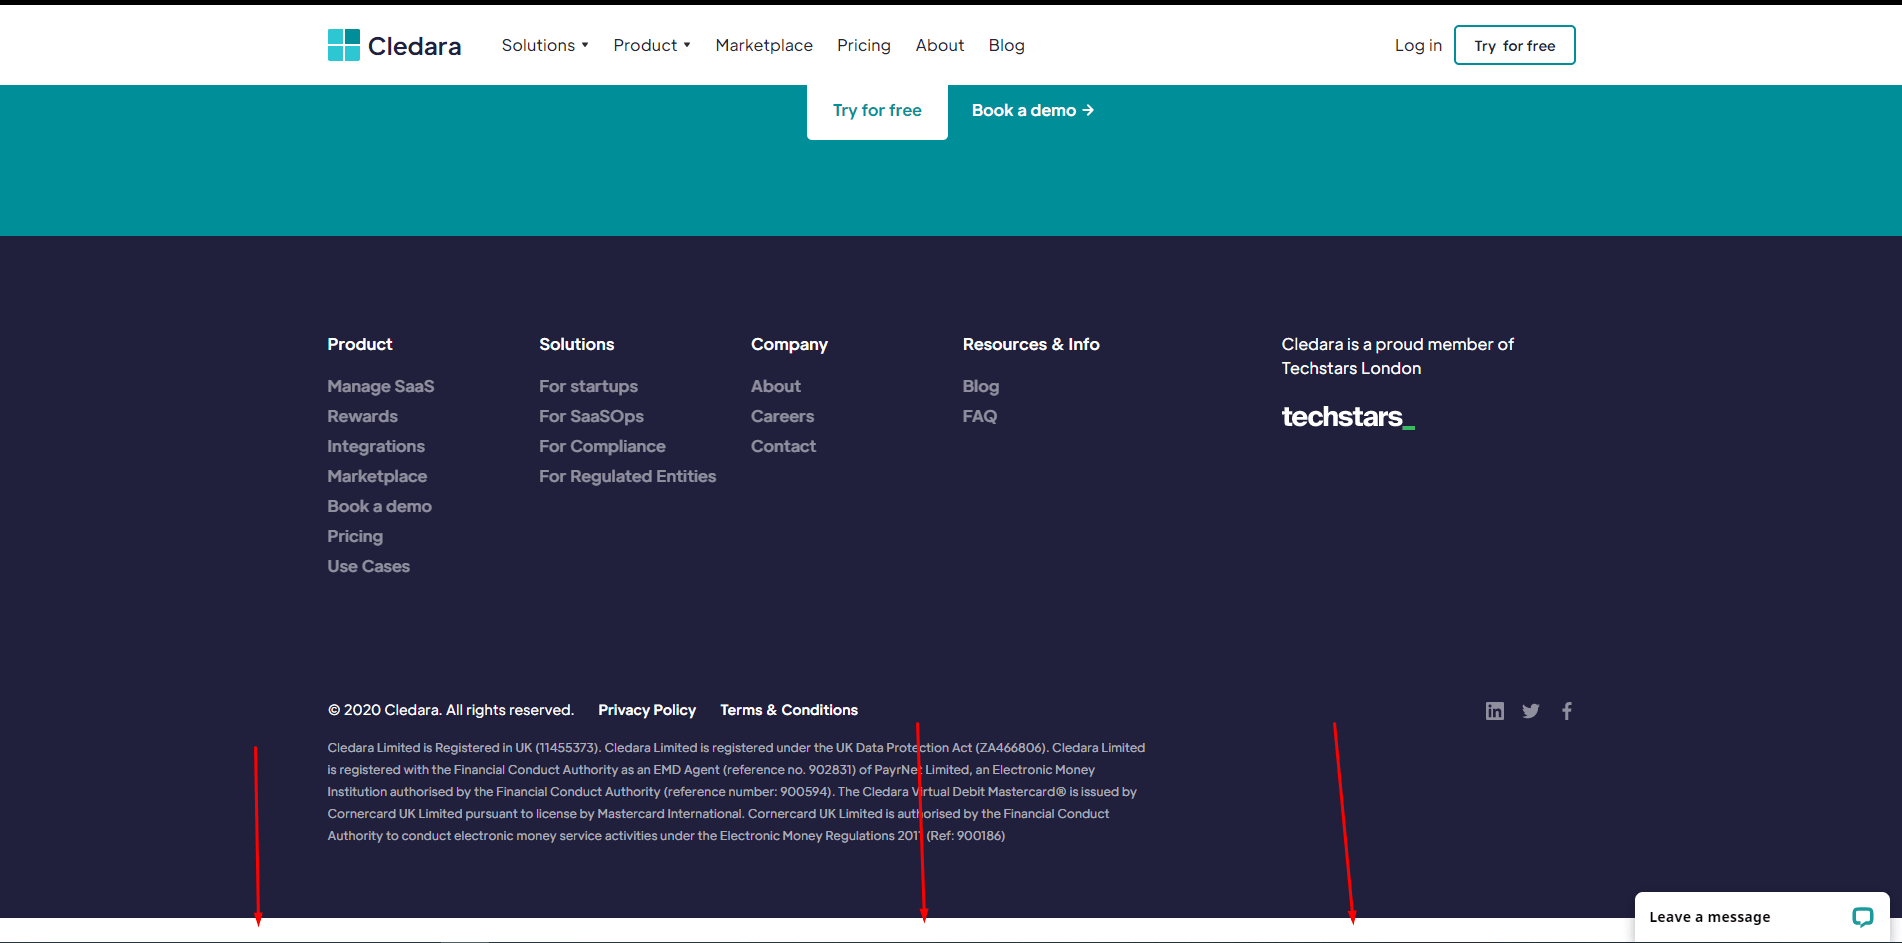Viewport: 1902px width, 943px height.
Task: Open About link in footer Company column
Action: 776,386
